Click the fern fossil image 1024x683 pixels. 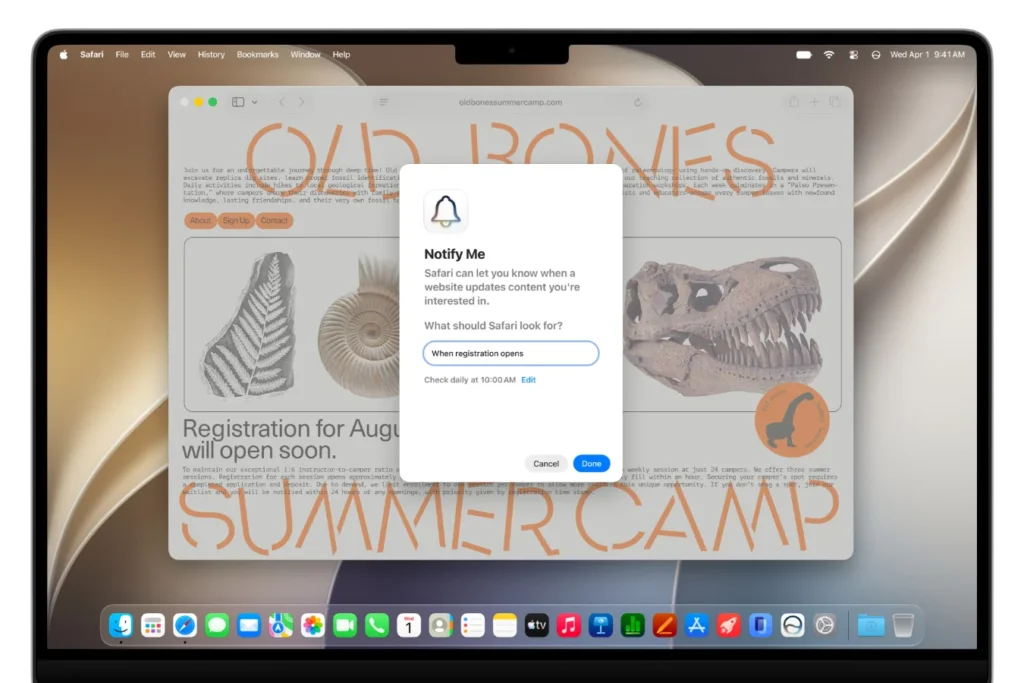(x=251, y=325)
